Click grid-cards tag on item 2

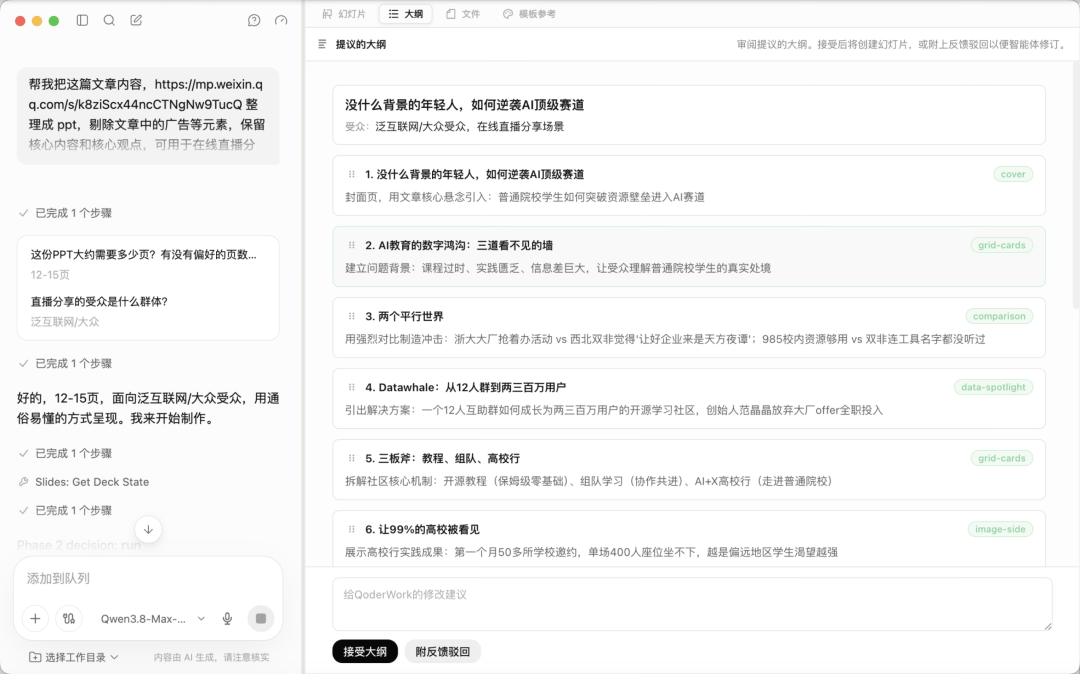(1001, 245)
